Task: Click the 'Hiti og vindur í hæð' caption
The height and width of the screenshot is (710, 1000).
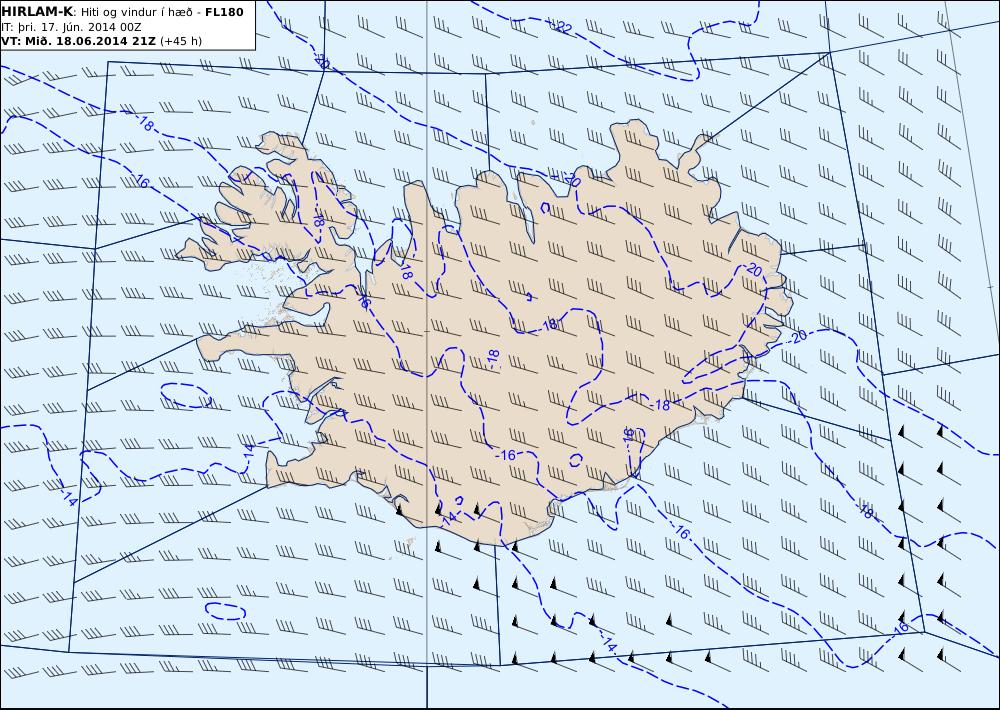Action: [x=136, y=12]
